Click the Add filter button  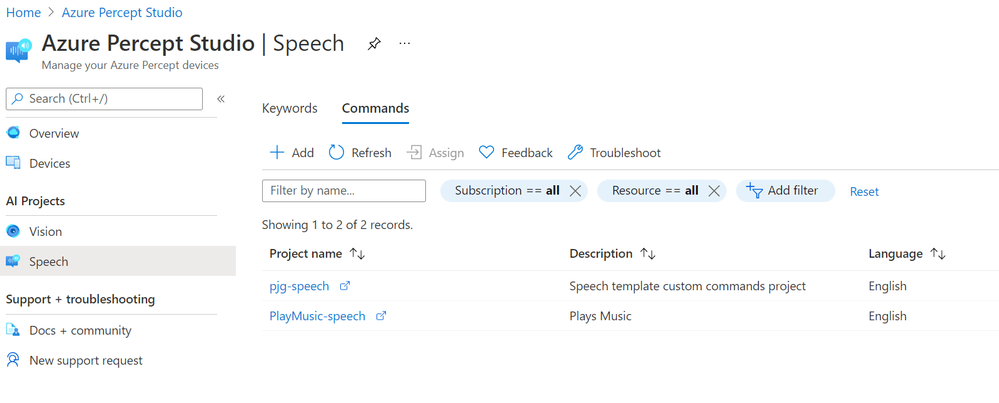pyautogui.click(x=785, y=191)
